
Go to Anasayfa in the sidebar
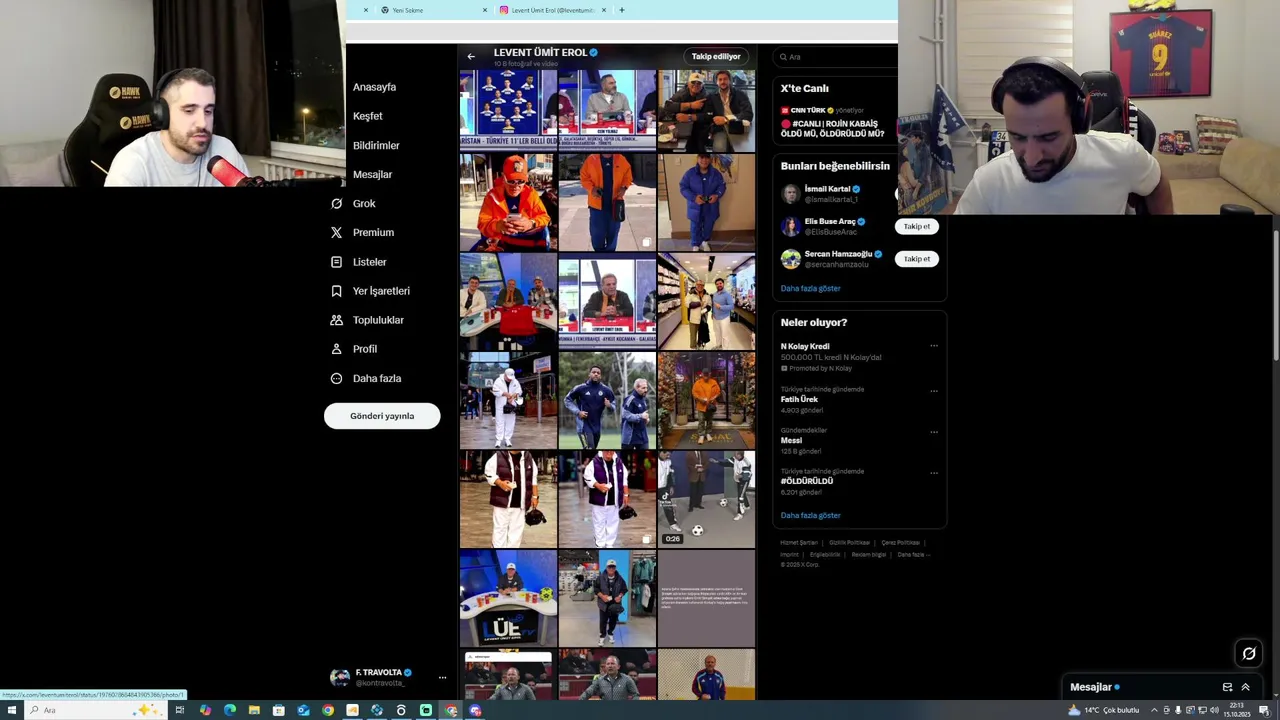[x=374, y=87]
